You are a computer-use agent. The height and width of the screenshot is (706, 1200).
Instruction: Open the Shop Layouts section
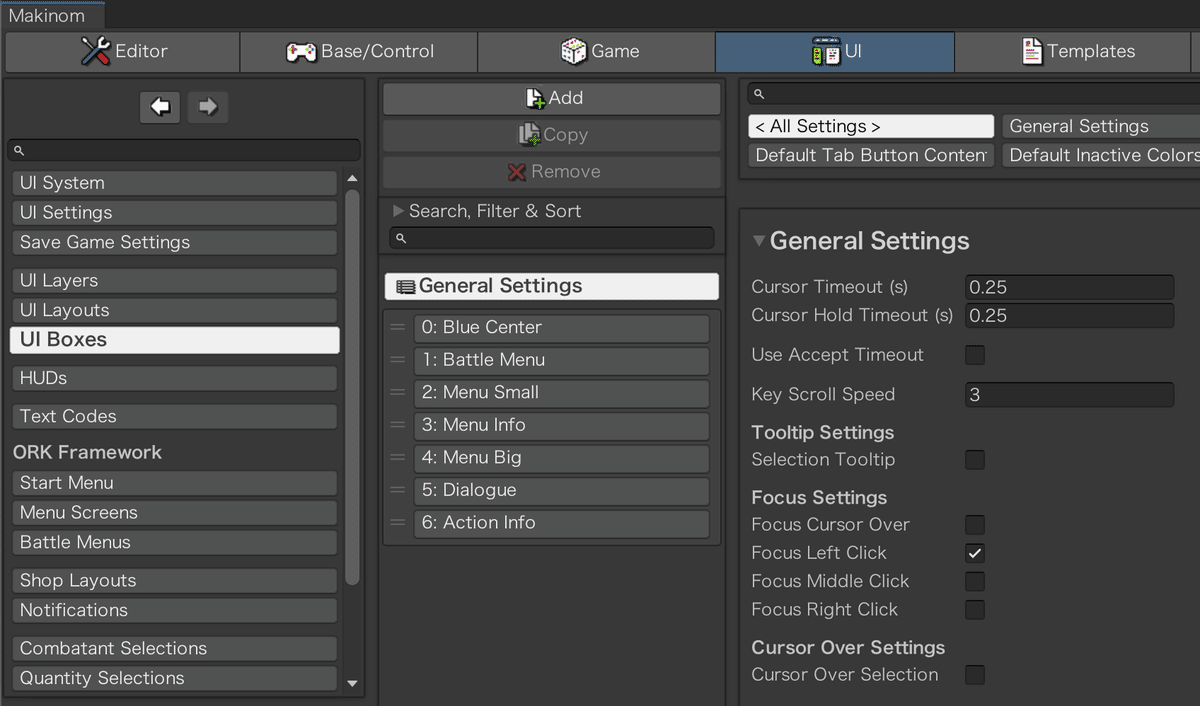175,581
